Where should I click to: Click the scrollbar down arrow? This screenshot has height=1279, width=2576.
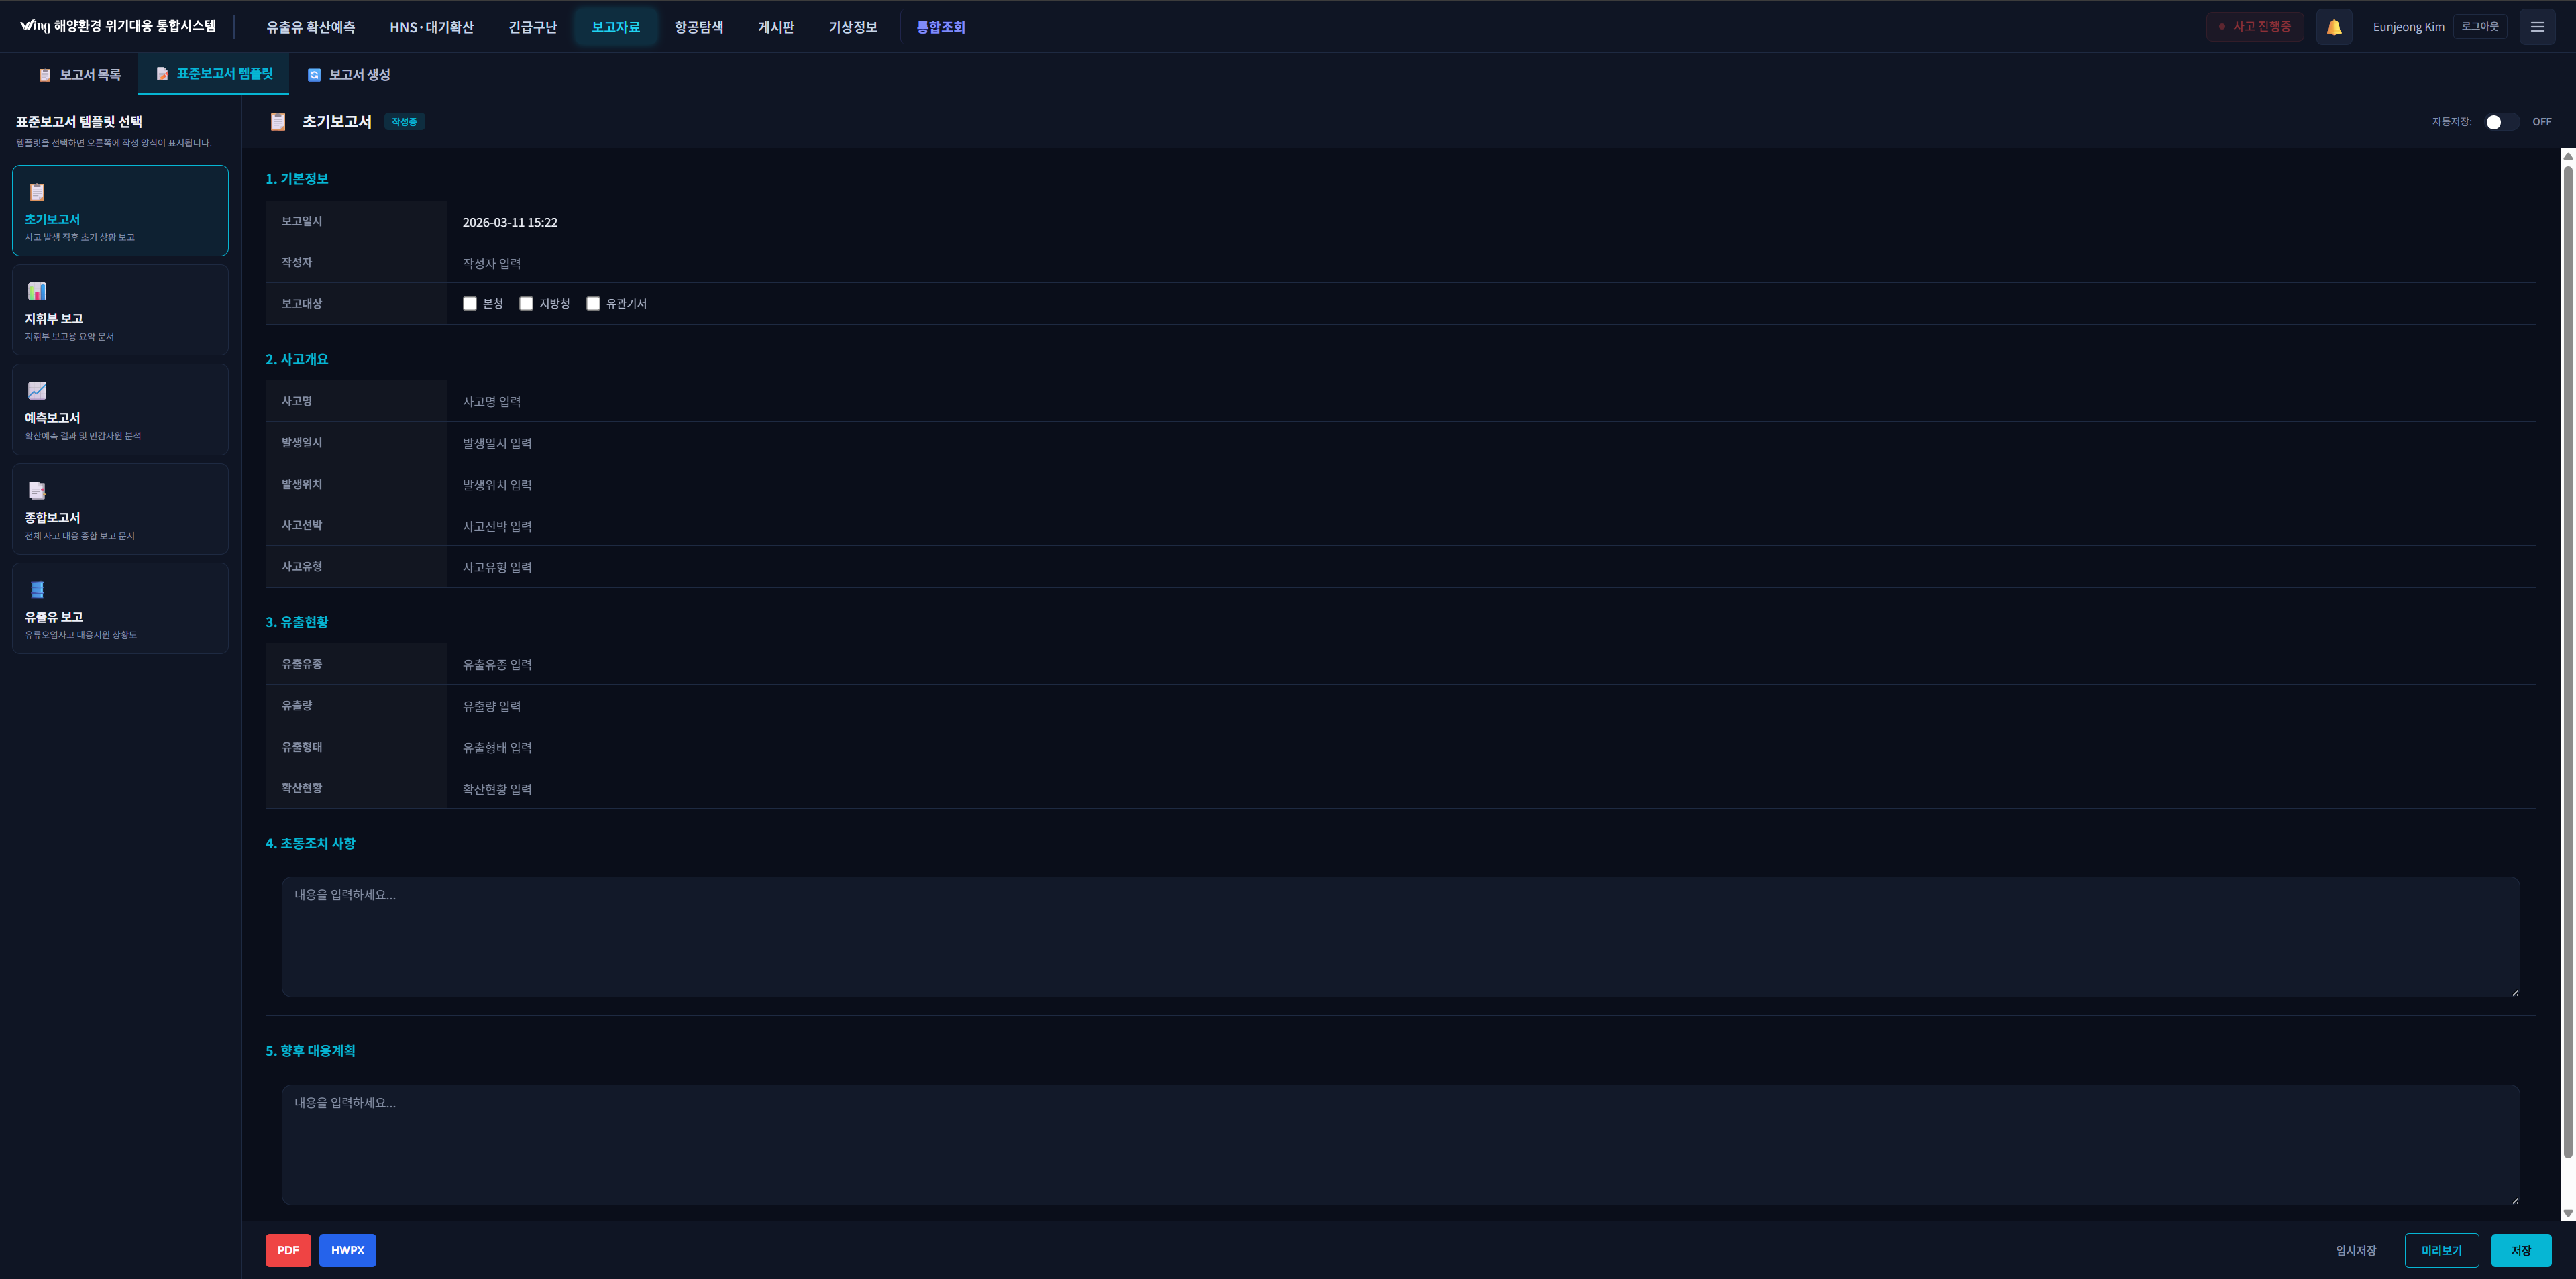pyautogui.click(x=2567, y=1213)
